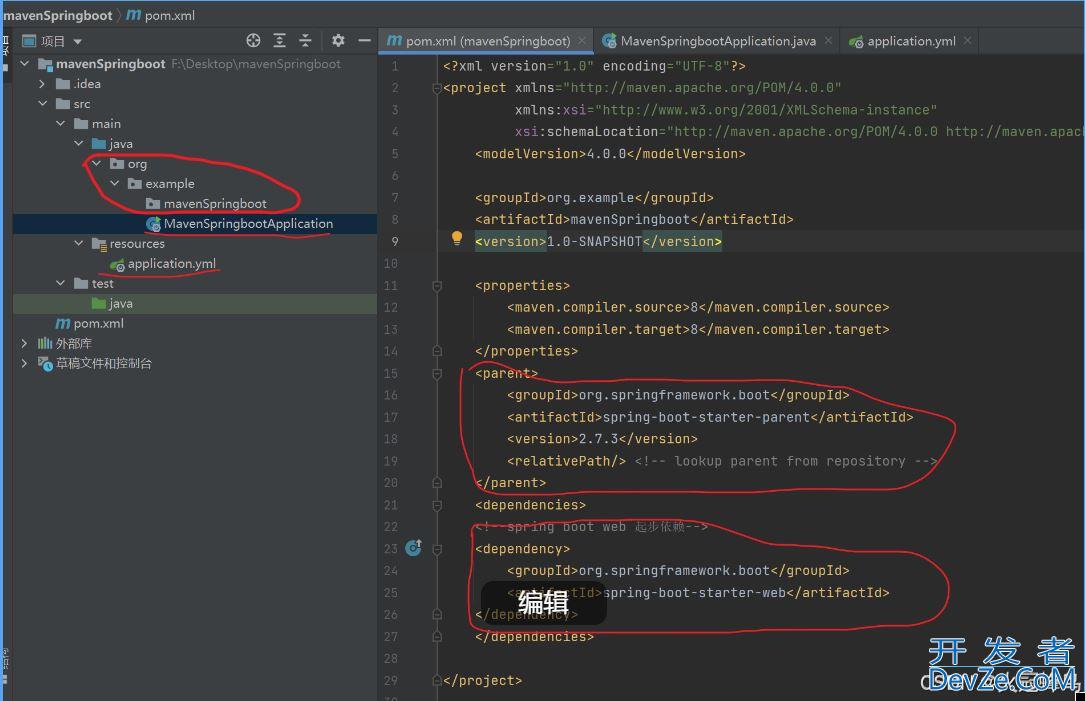Click the relativePath tag on line 19
The image size is (1085, 701).
[x=566, y=461]
